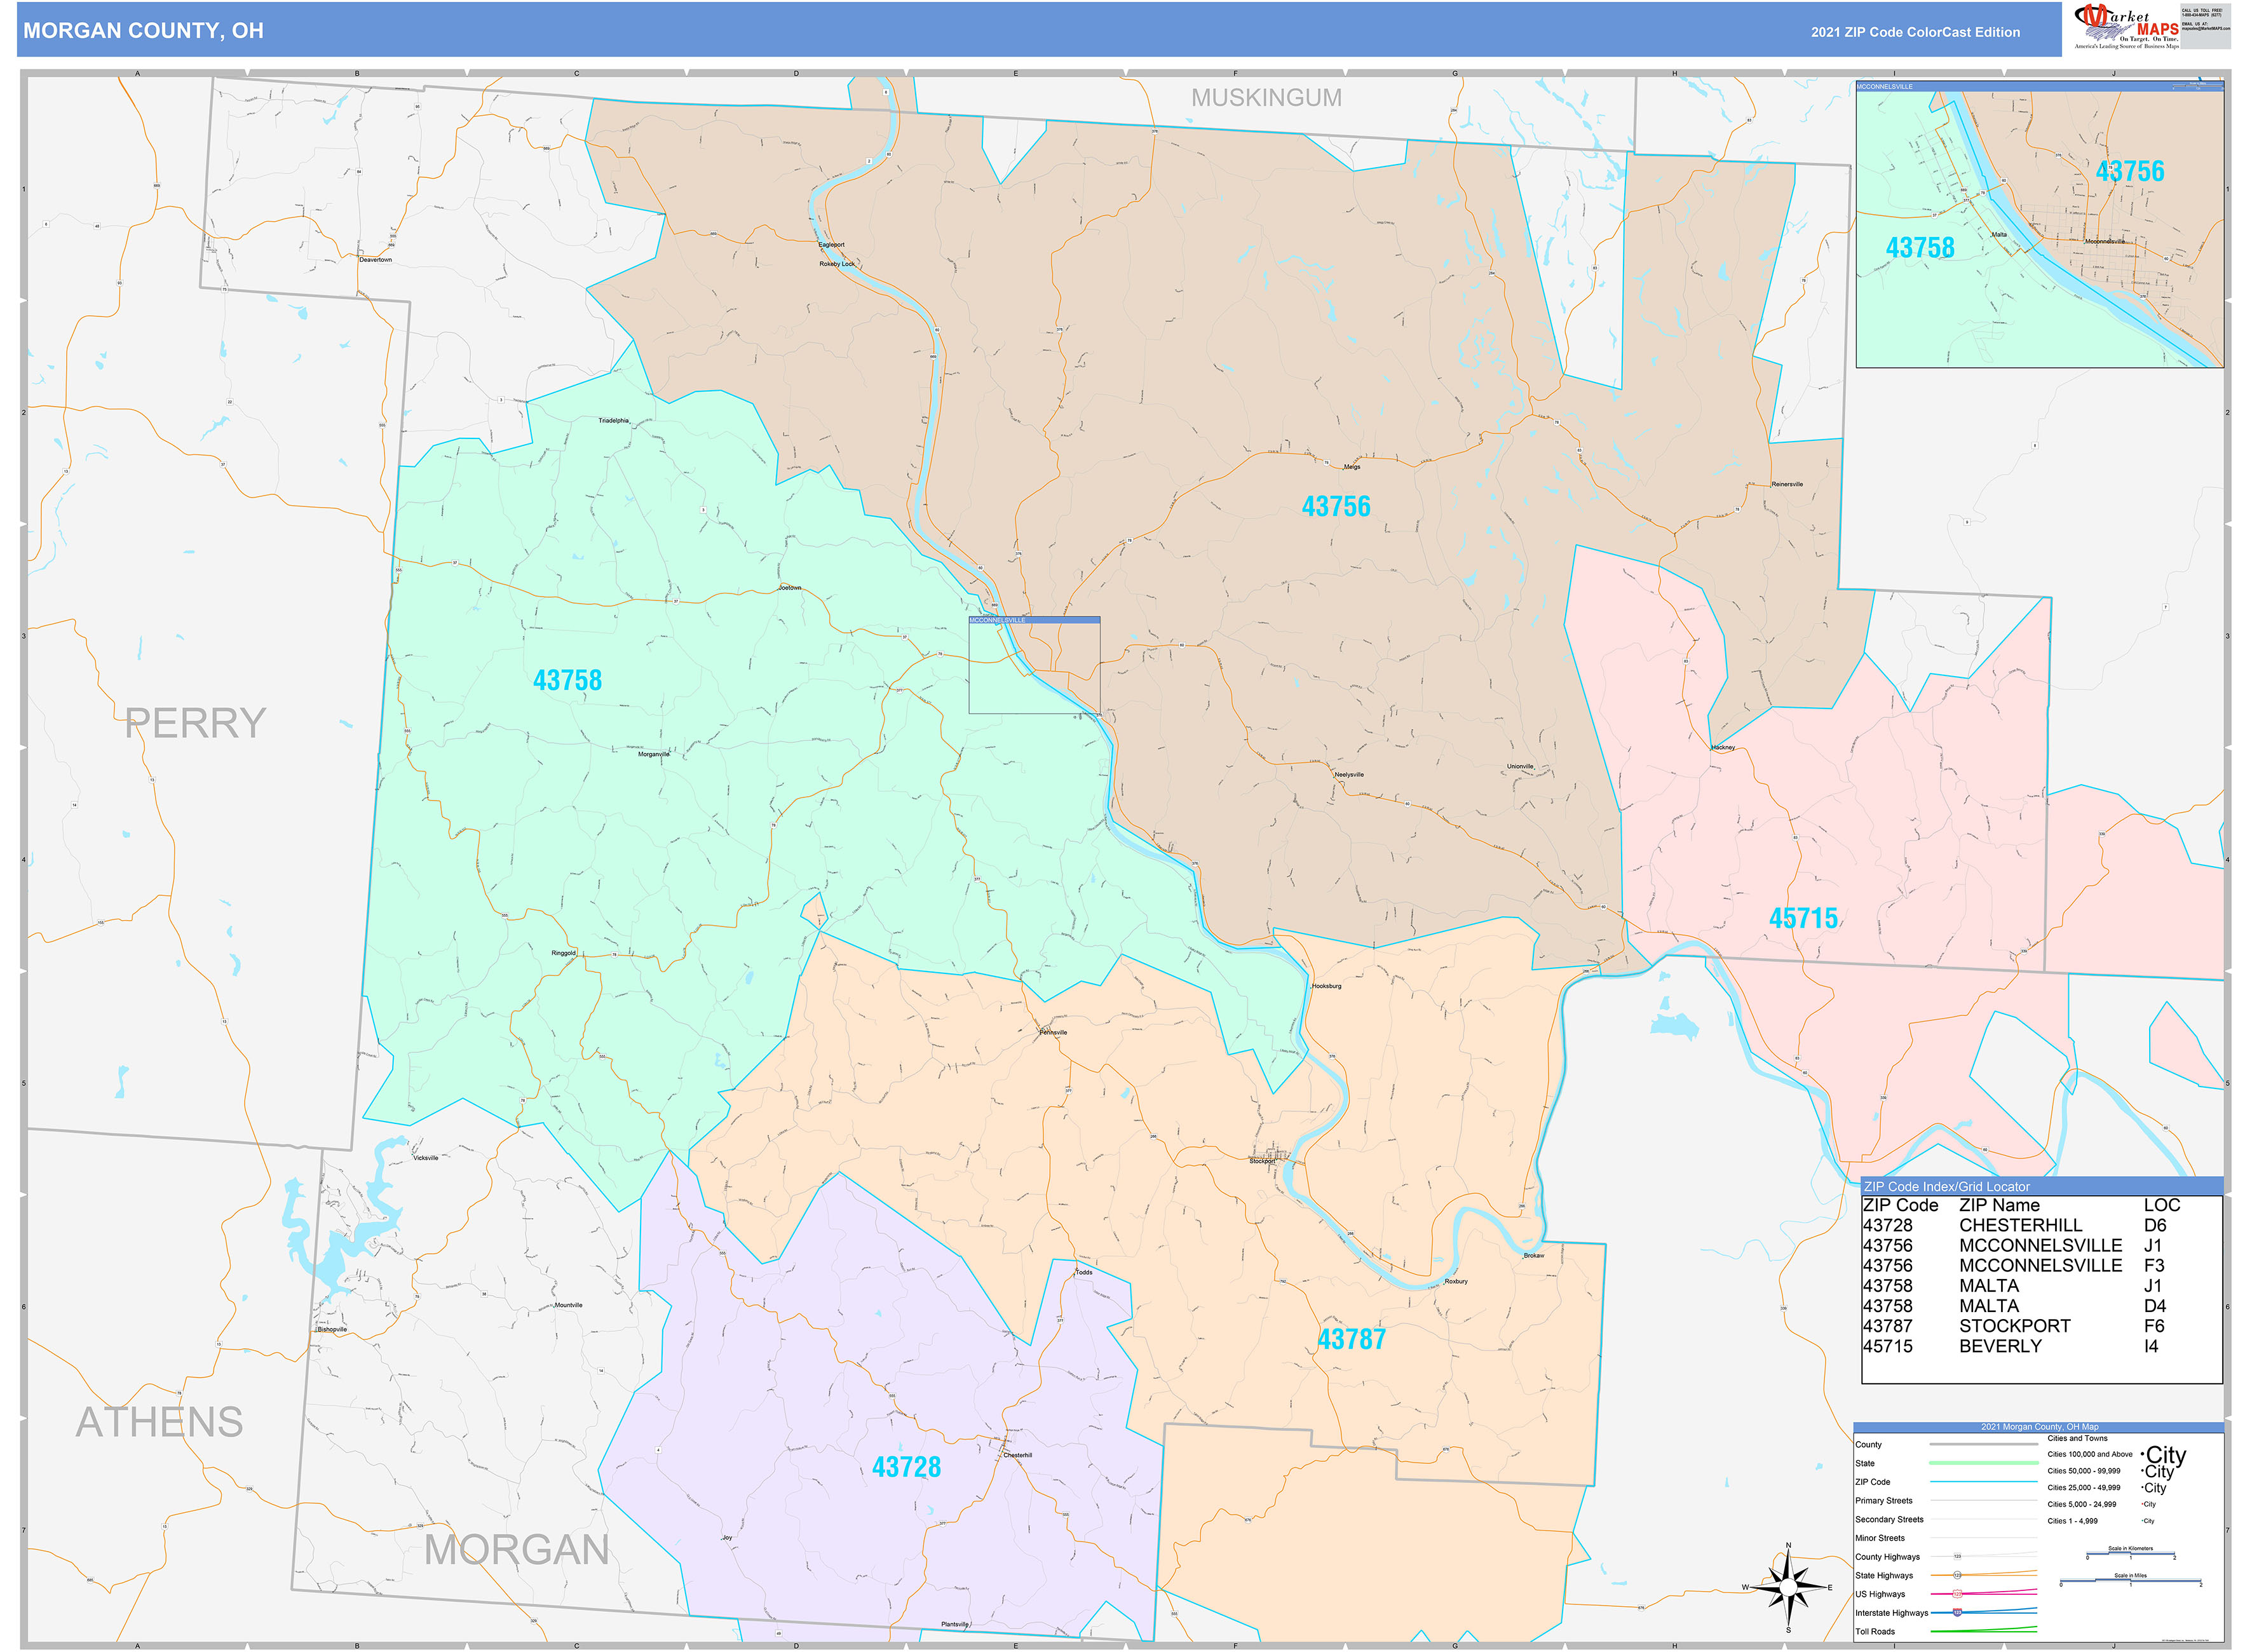
Task: Select the 43756 ZIP label on the main map
Action: click(x=1335, y=507)
